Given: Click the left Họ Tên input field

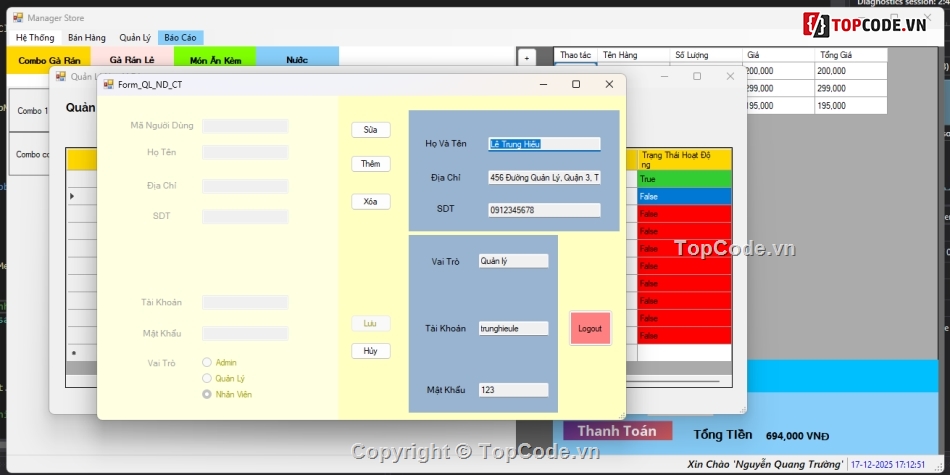Looking at the screenshot, I should click(245, 153).
